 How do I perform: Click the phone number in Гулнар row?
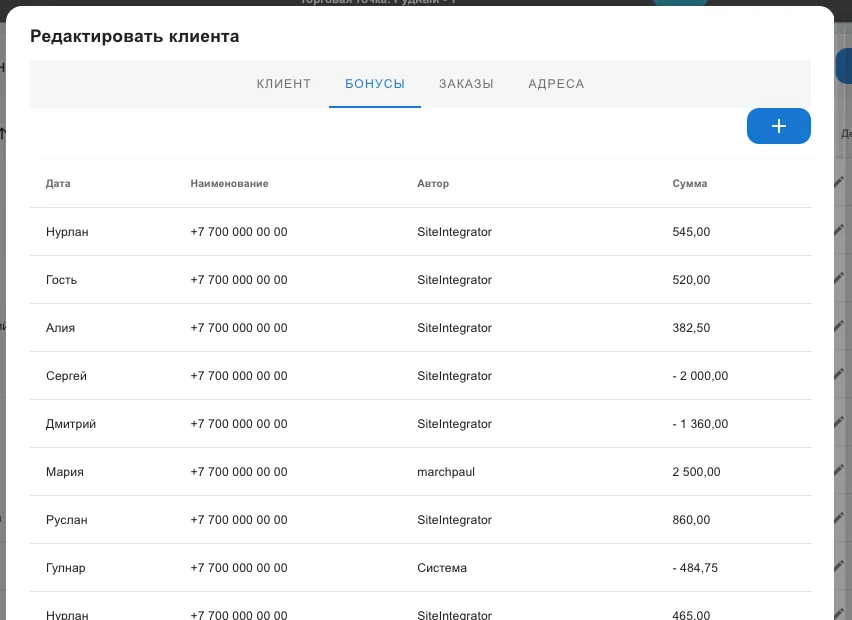[239, 568]
